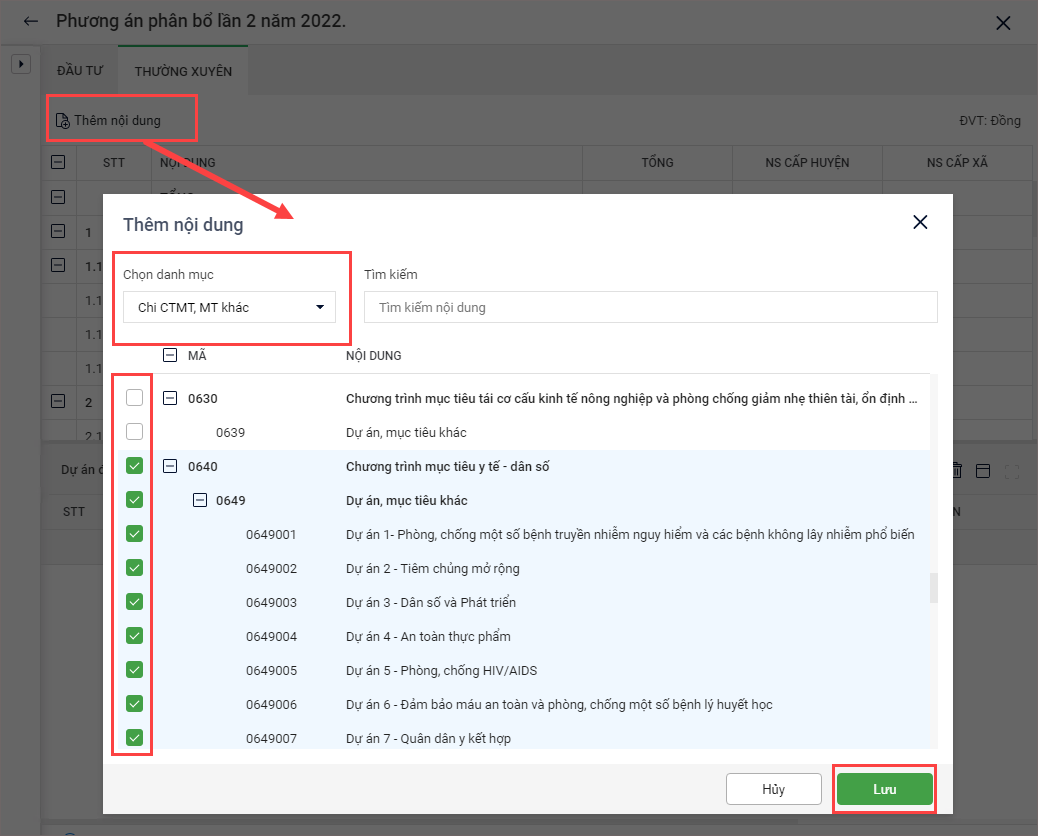The height and width of the screenshot is (836, 1038).
Task: Collapse the 0640 tree node
Action: (170, 466)
